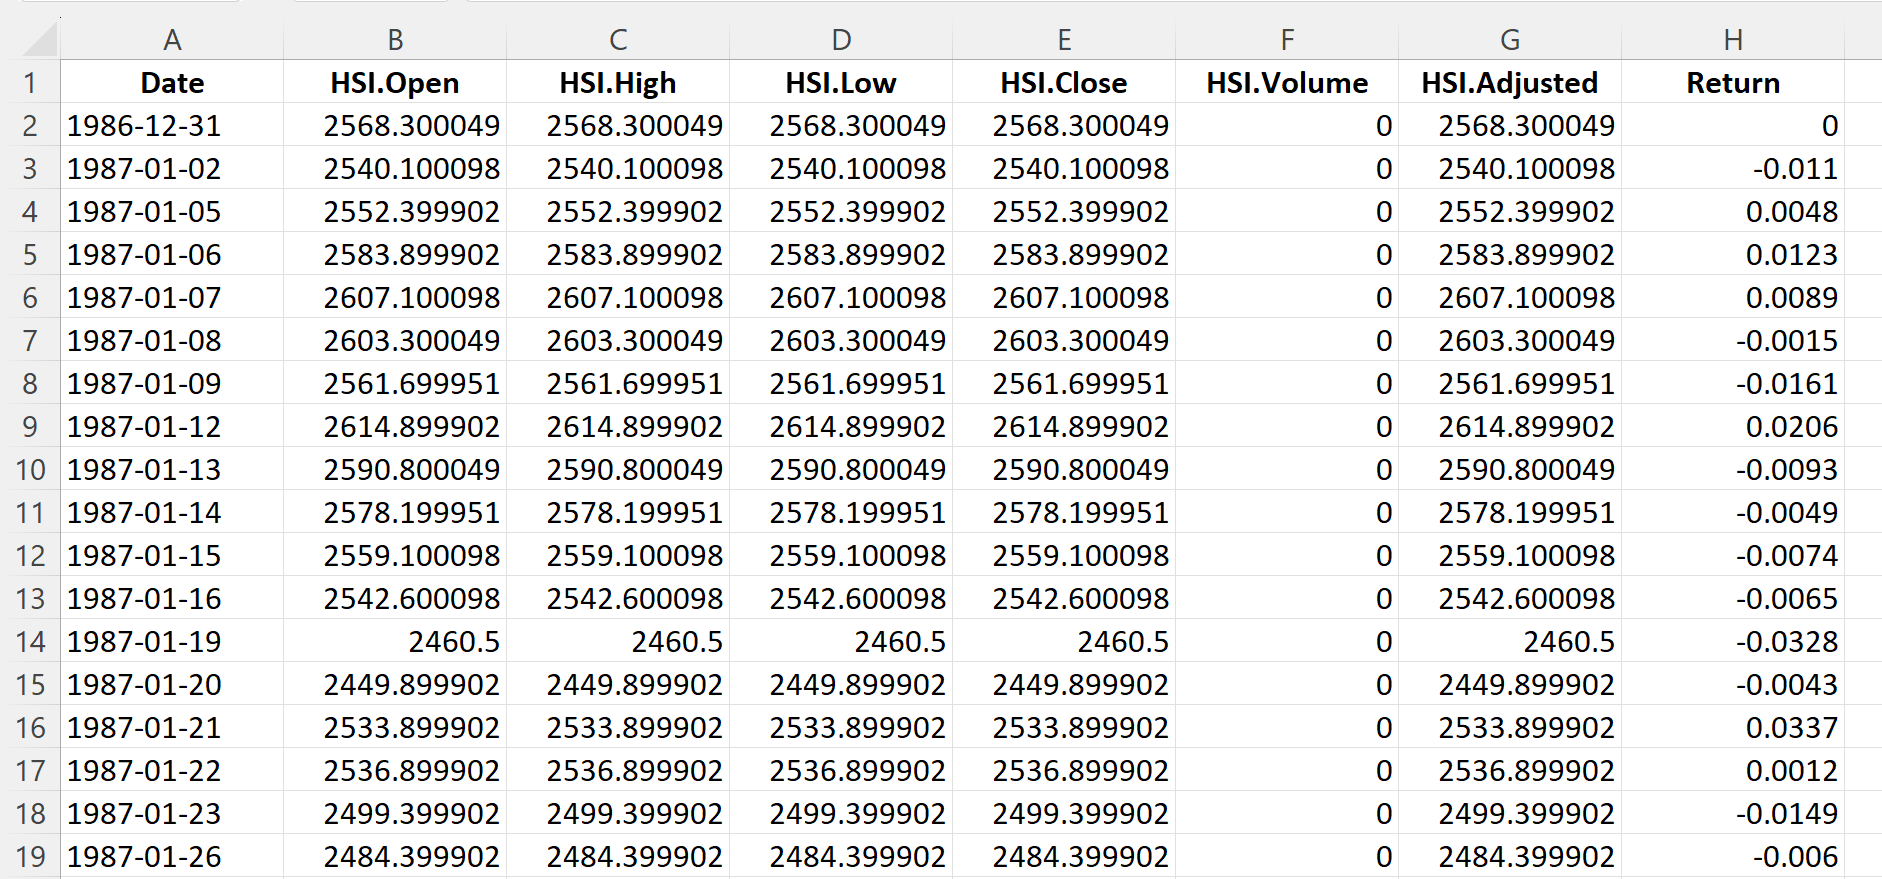Select date cell 1987-01-09

coord(172,383)
